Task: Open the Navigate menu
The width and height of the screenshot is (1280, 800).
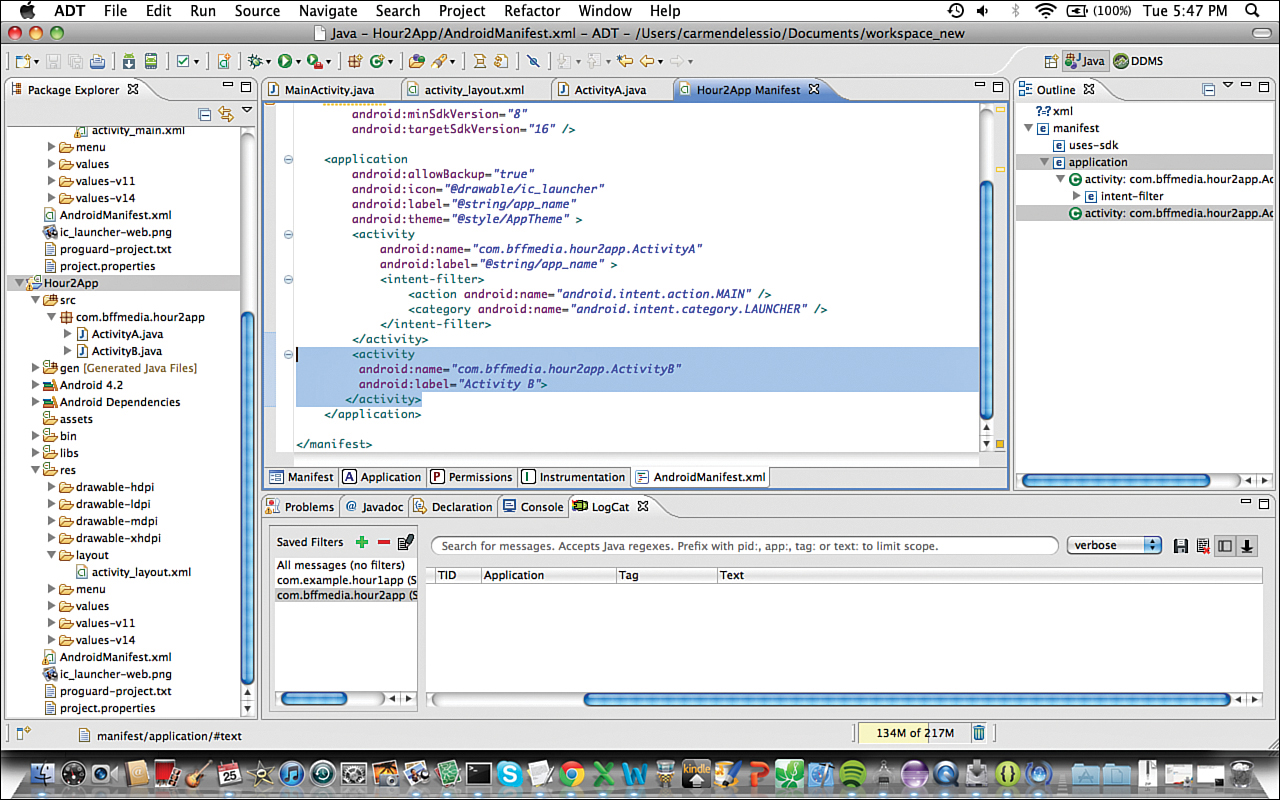Action: (x=328, y=11)
